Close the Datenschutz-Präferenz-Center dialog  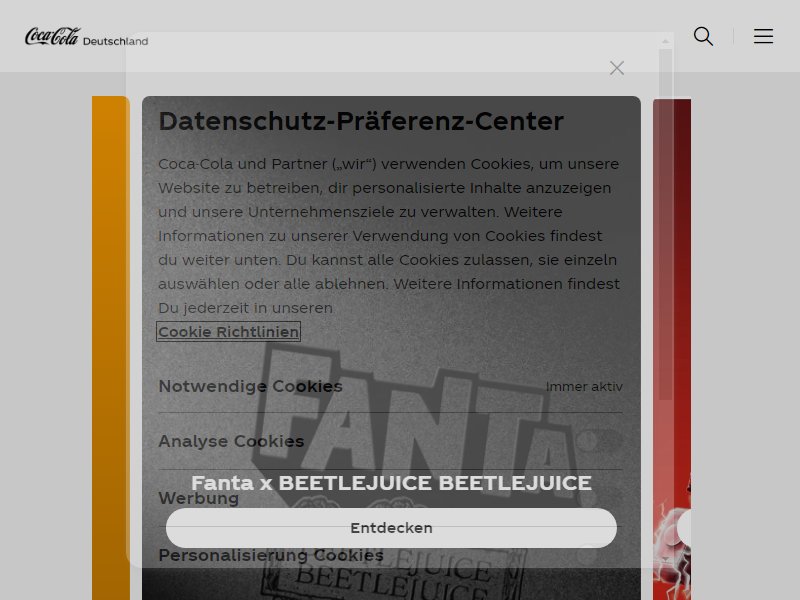616,68
